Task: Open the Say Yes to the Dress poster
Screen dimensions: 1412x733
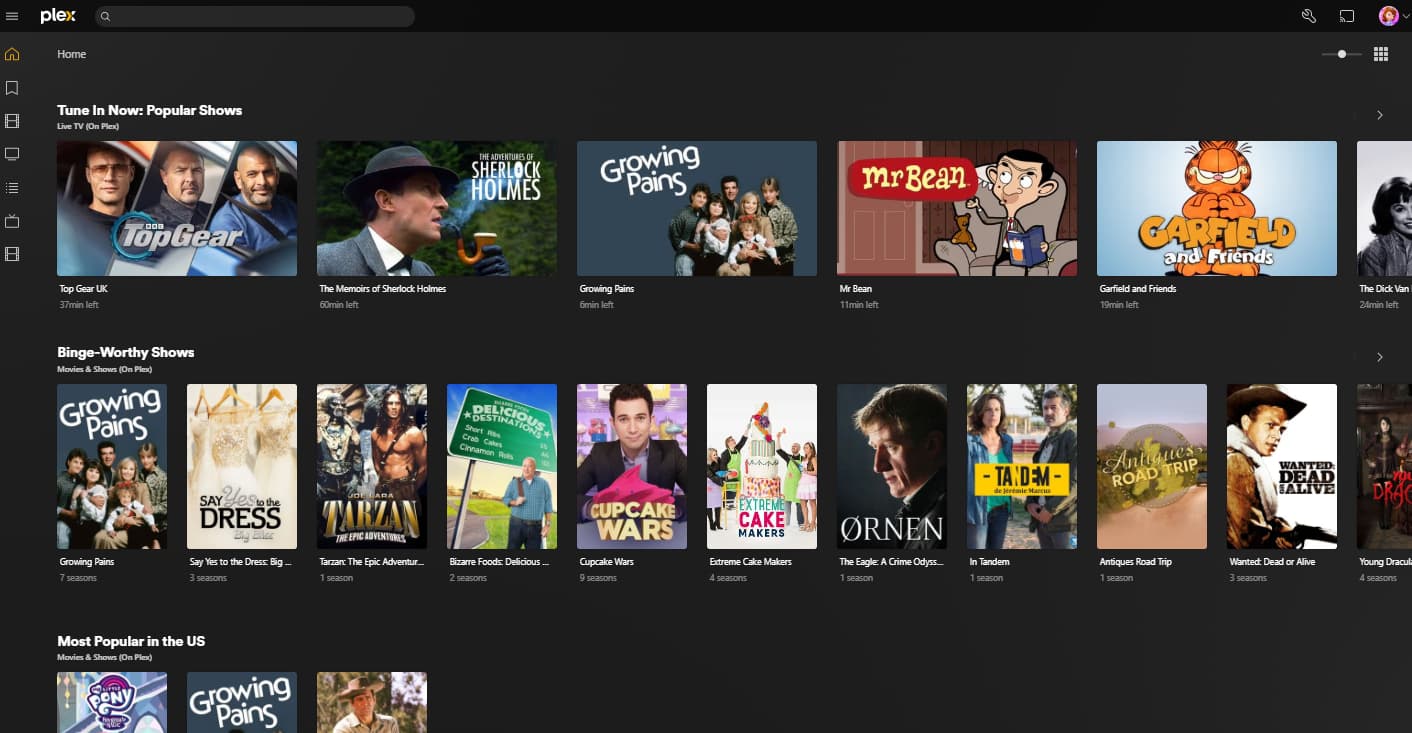Action: [x=242, y=466]
